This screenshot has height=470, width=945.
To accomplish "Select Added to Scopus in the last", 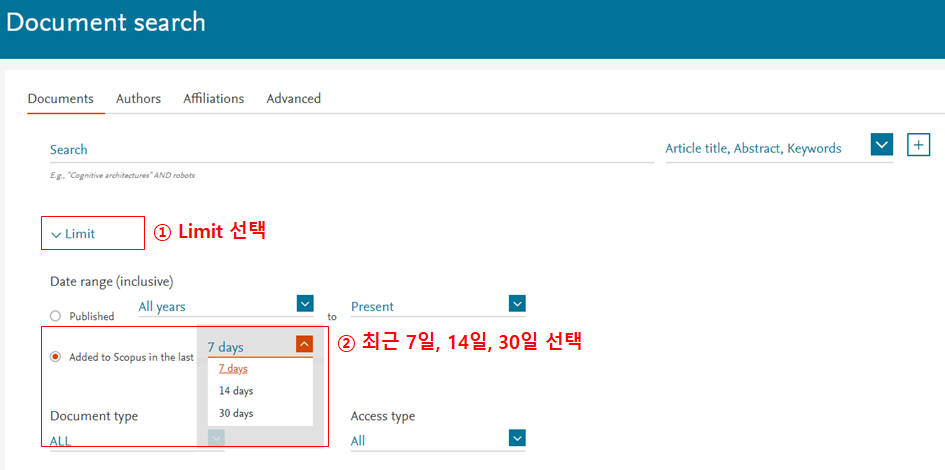I will [56, 356].
